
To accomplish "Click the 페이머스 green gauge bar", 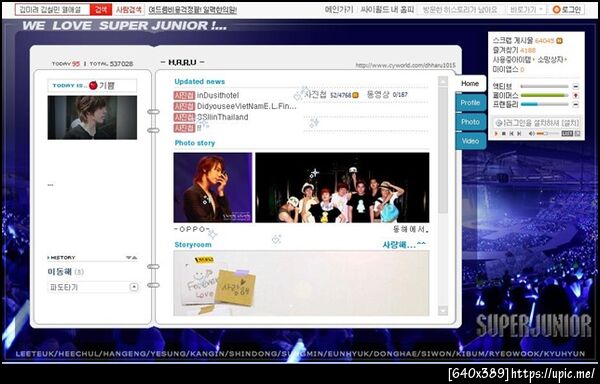I will [x=545, y=95].
